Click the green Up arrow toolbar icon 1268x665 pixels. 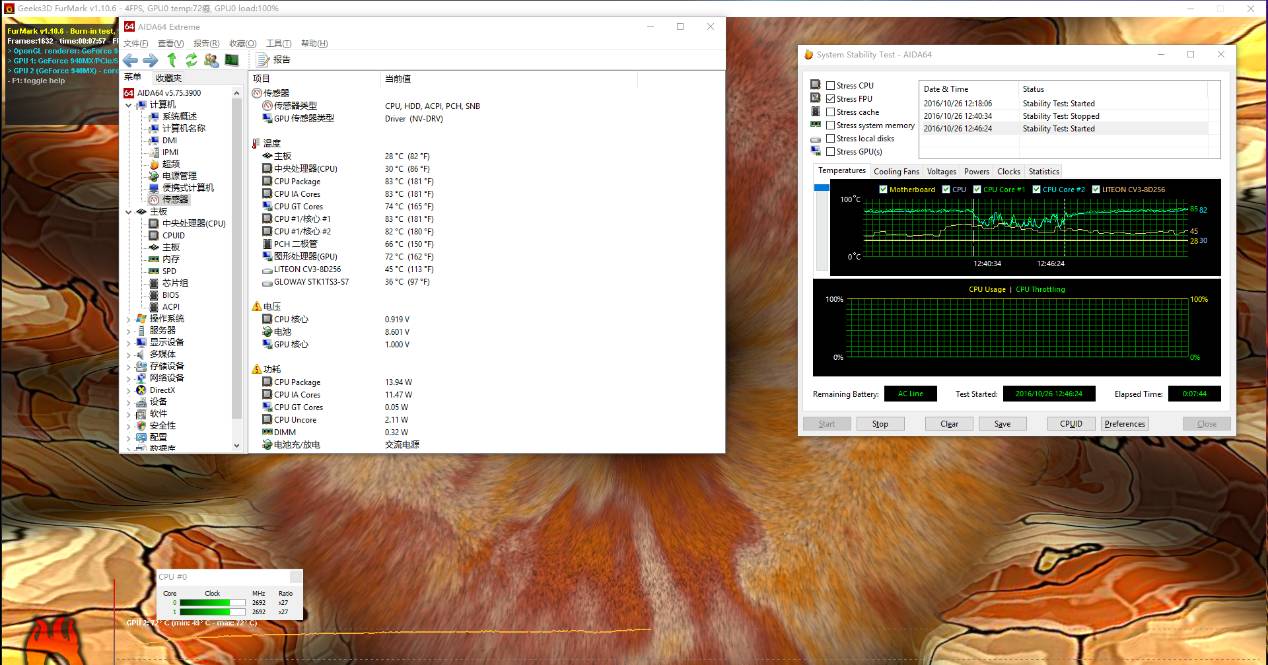point(171,60)
